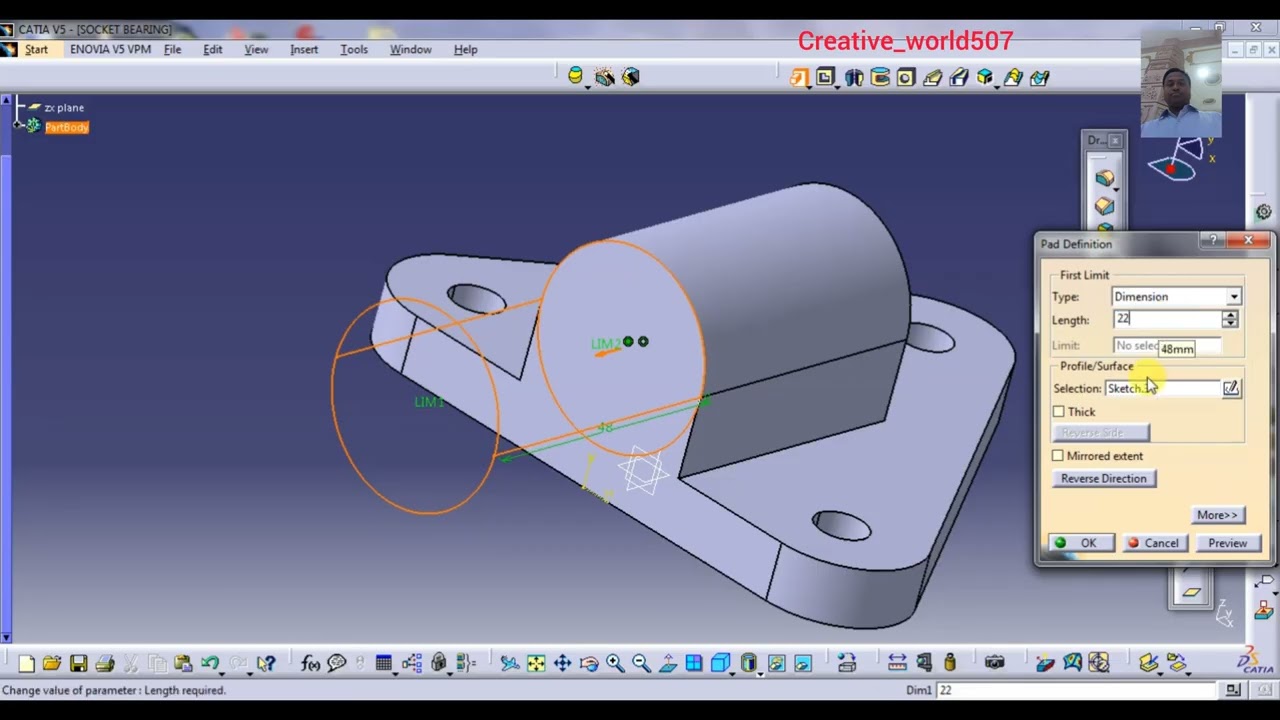1280x720 pixels.
Task: Select the PartBody node in tree
Action: 66,127
